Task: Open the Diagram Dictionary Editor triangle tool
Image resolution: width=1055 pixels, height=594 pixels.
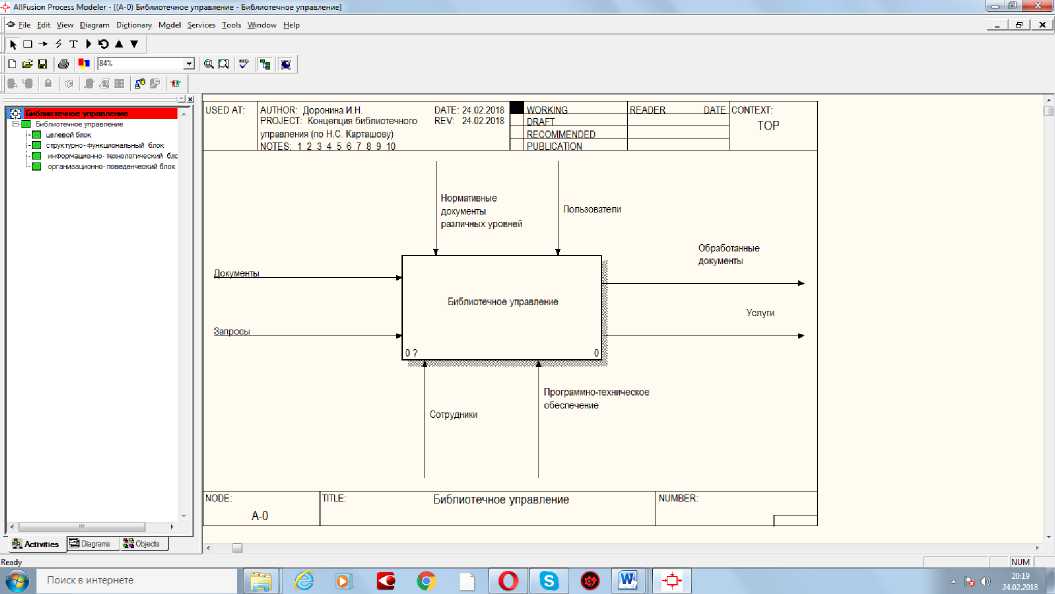Action: coord(88,44)
